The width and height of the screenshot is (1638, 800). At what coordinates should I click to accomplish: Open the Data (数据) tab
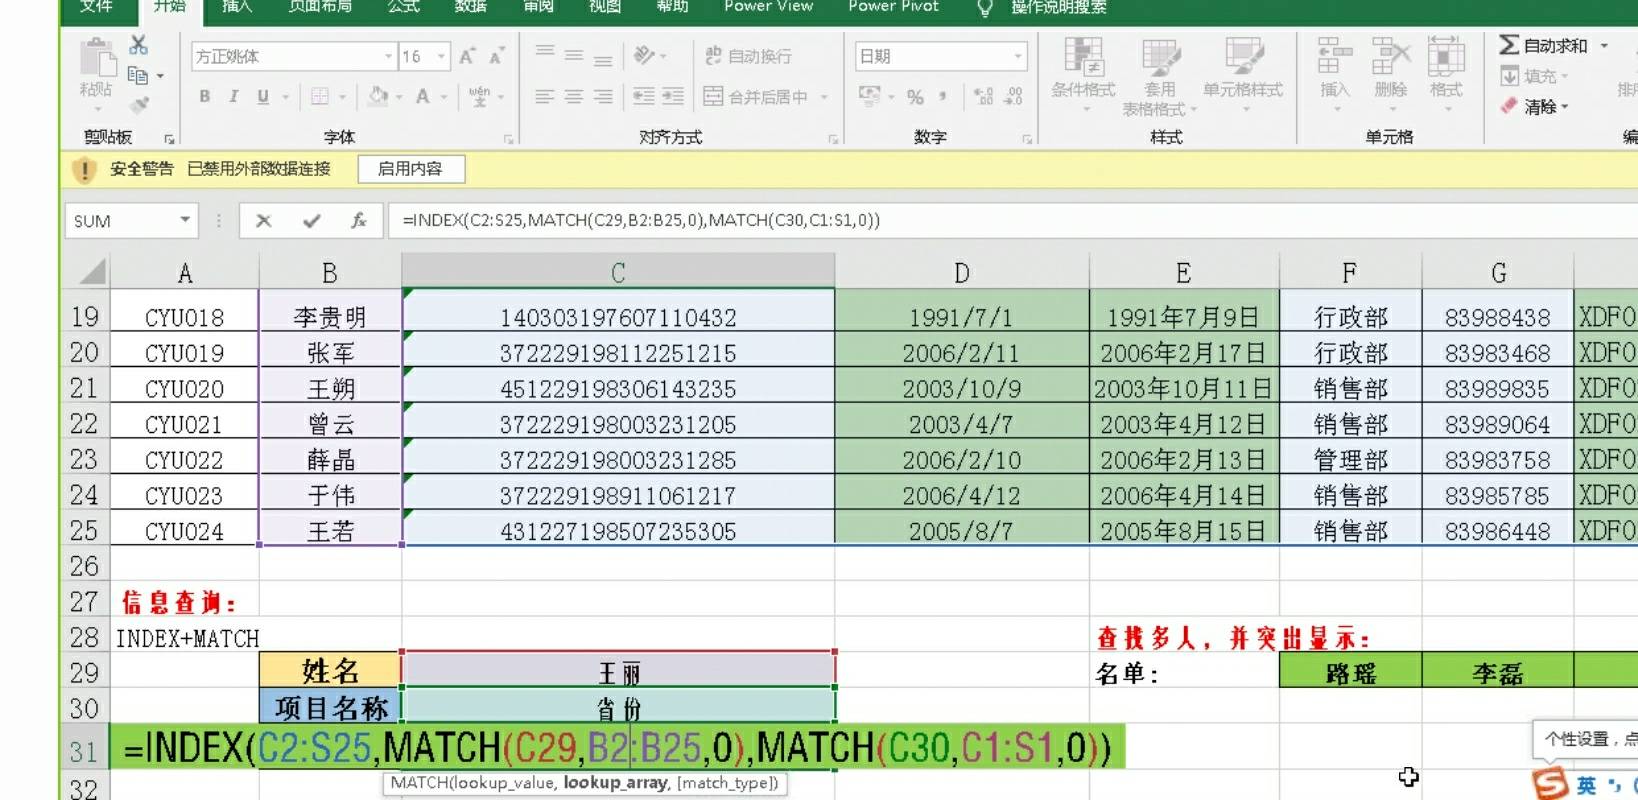[471, 7]
